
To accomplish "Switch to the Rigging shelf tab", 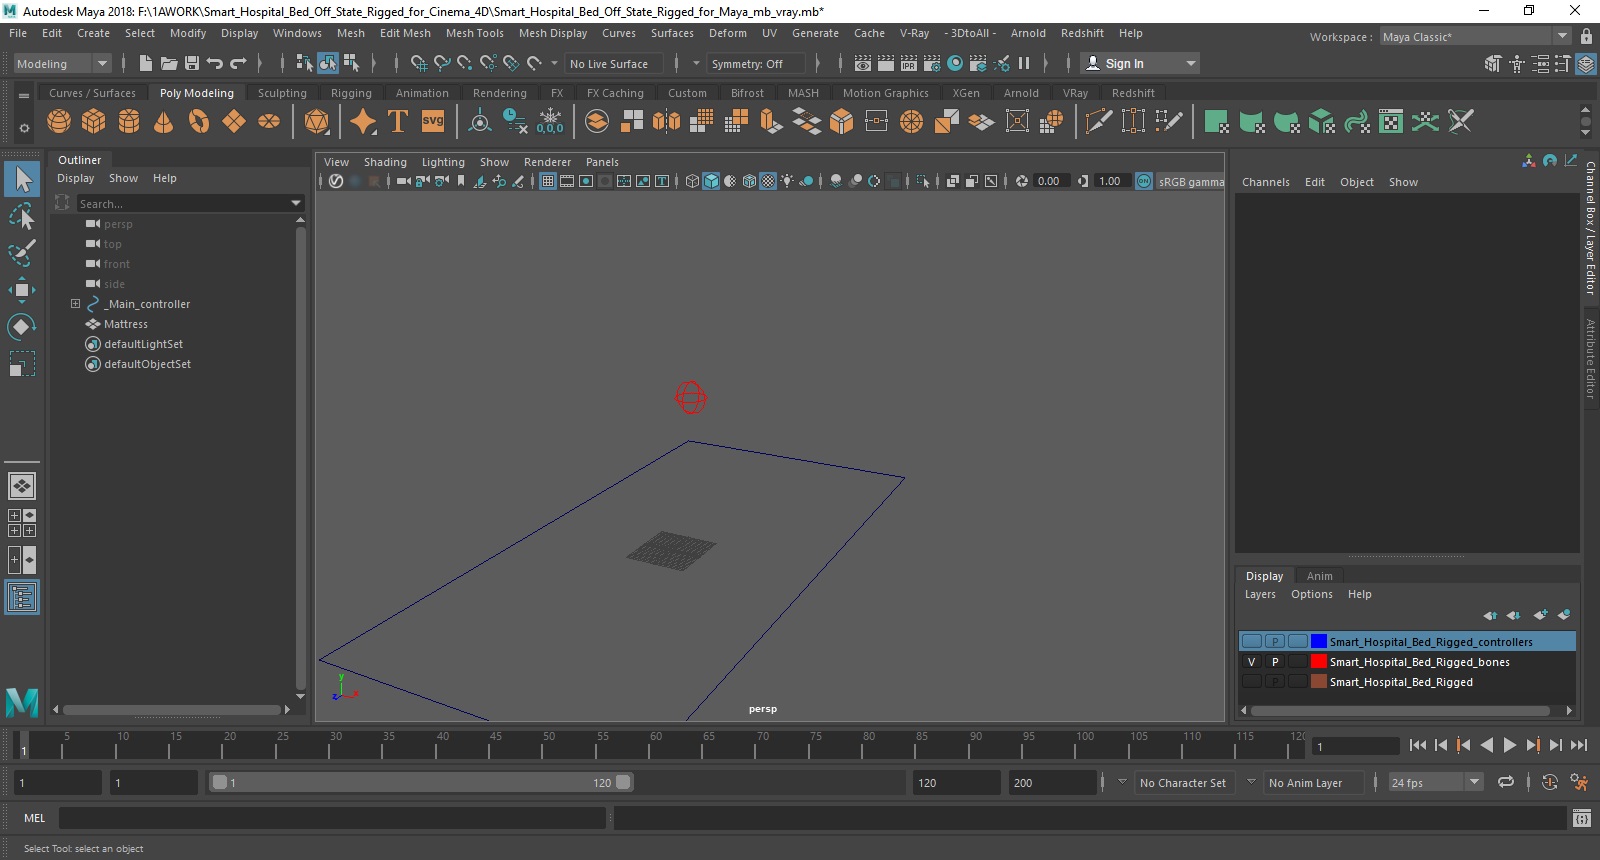I will coord(351,93).
